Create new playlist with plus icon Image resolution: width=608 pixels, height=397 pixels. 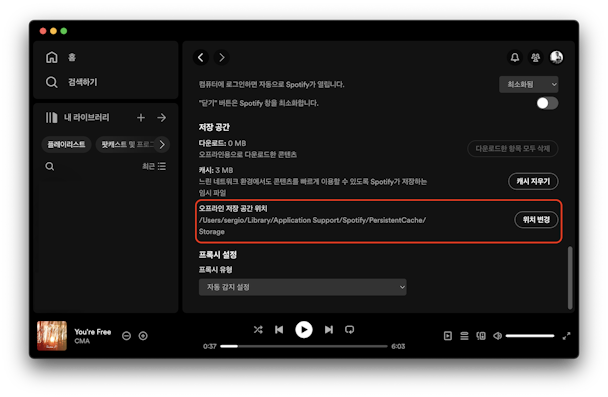tap(141, 117)
